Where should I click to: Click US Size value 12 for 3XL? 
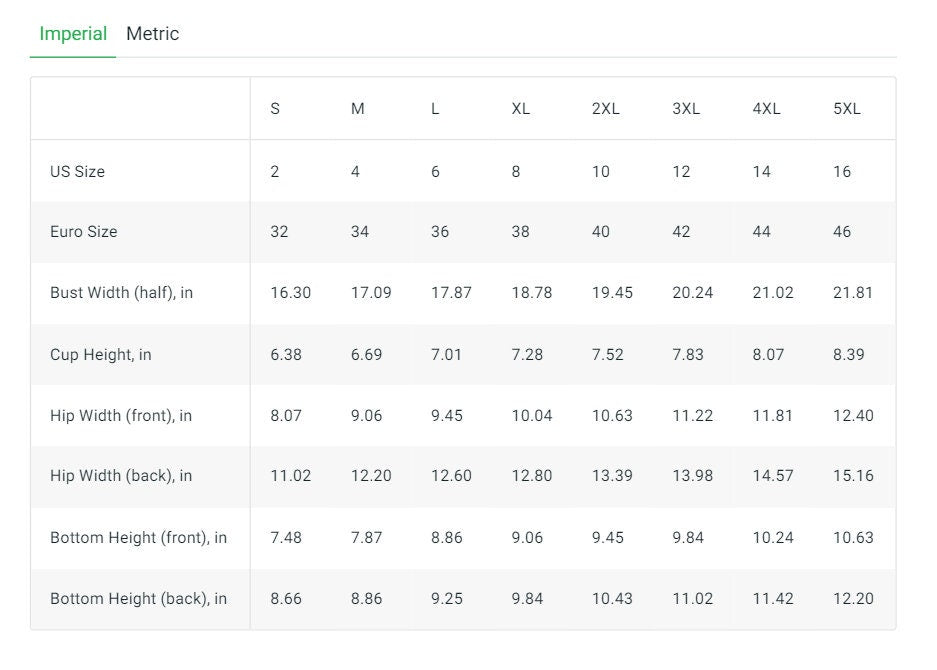(681, 171)
